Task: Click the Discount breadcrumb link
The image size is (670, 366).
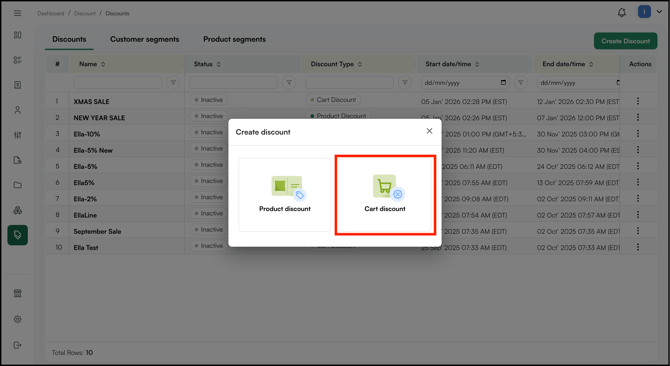Action: point(85,13)
